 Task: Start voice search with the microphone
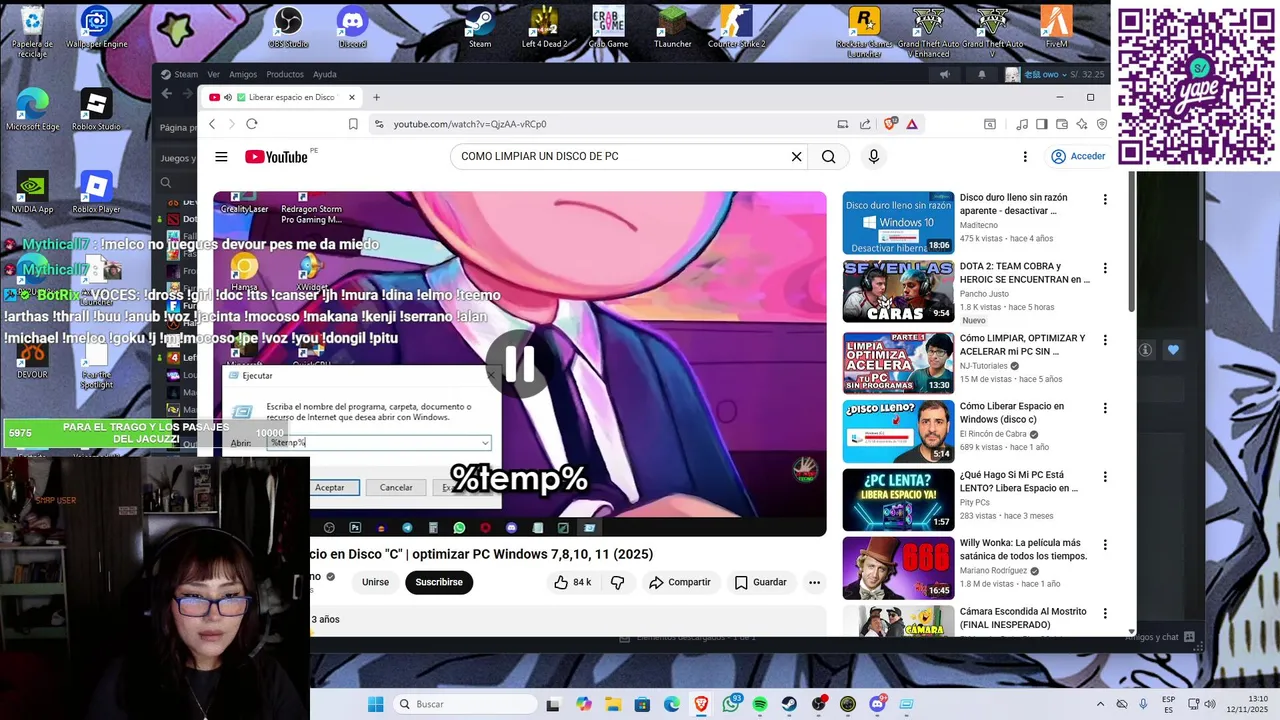tap(874, 157)
